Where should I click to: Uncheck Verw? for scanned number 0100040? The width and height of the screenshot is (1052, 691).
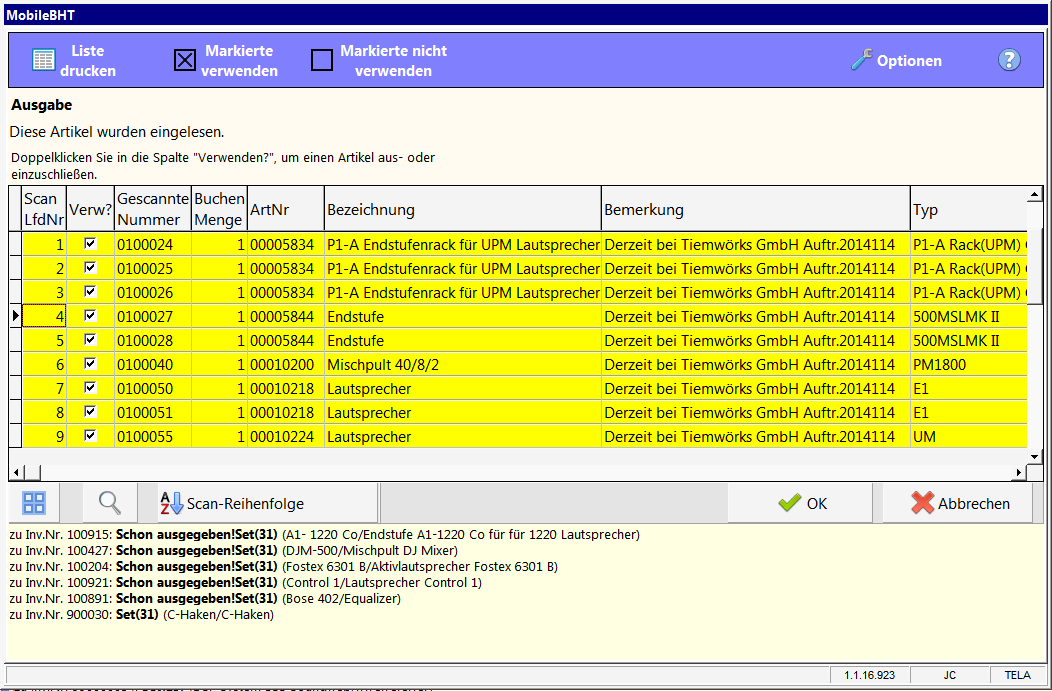click(90, 364)
